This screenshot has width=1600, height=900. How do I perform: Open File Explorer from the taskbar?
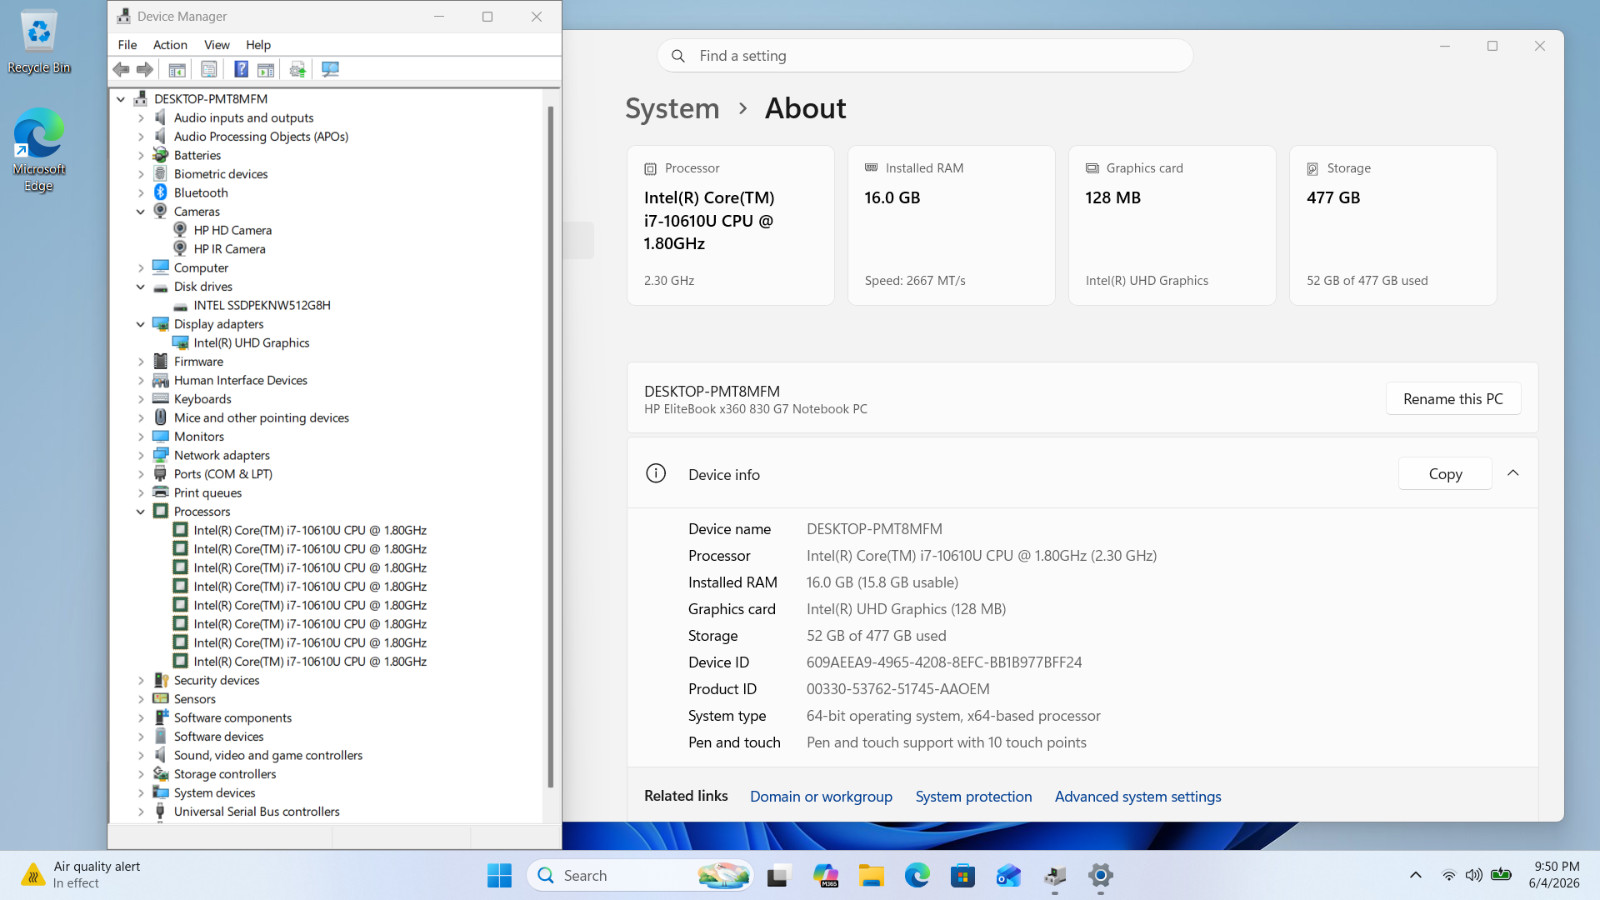click(x=871, y=876)
